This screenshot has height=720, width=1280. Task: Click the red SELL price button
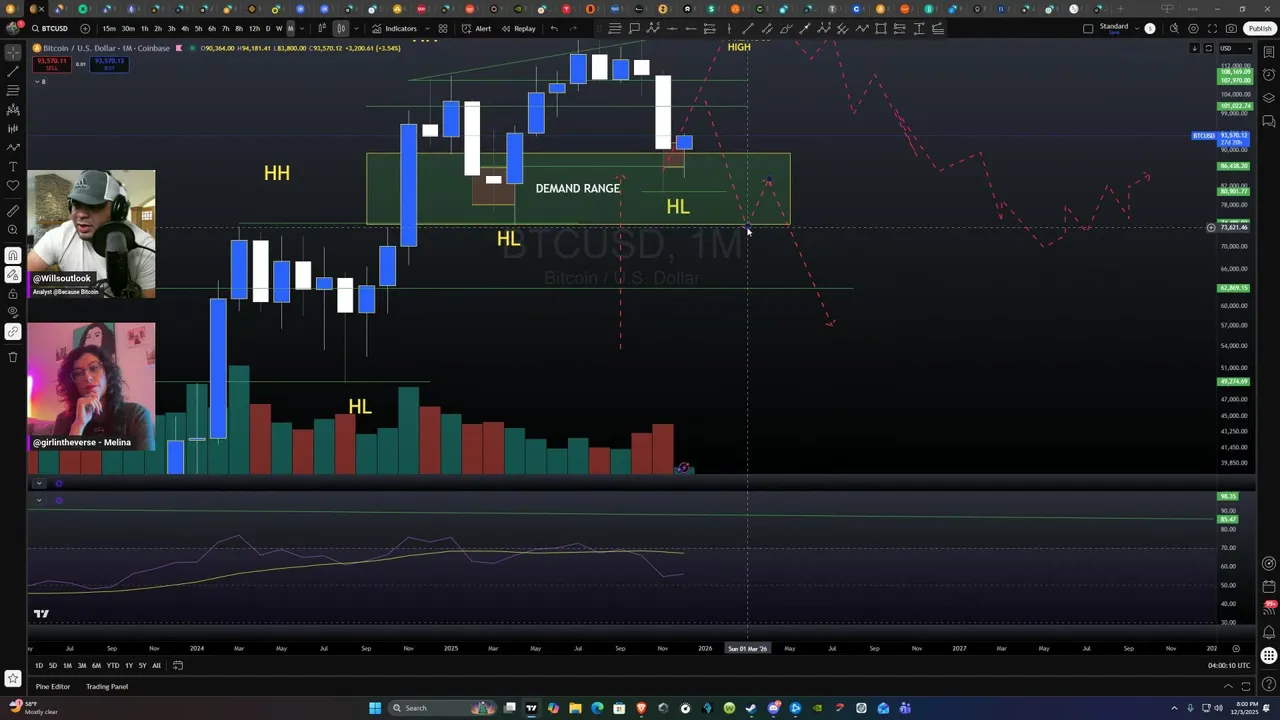pos(51,63)
